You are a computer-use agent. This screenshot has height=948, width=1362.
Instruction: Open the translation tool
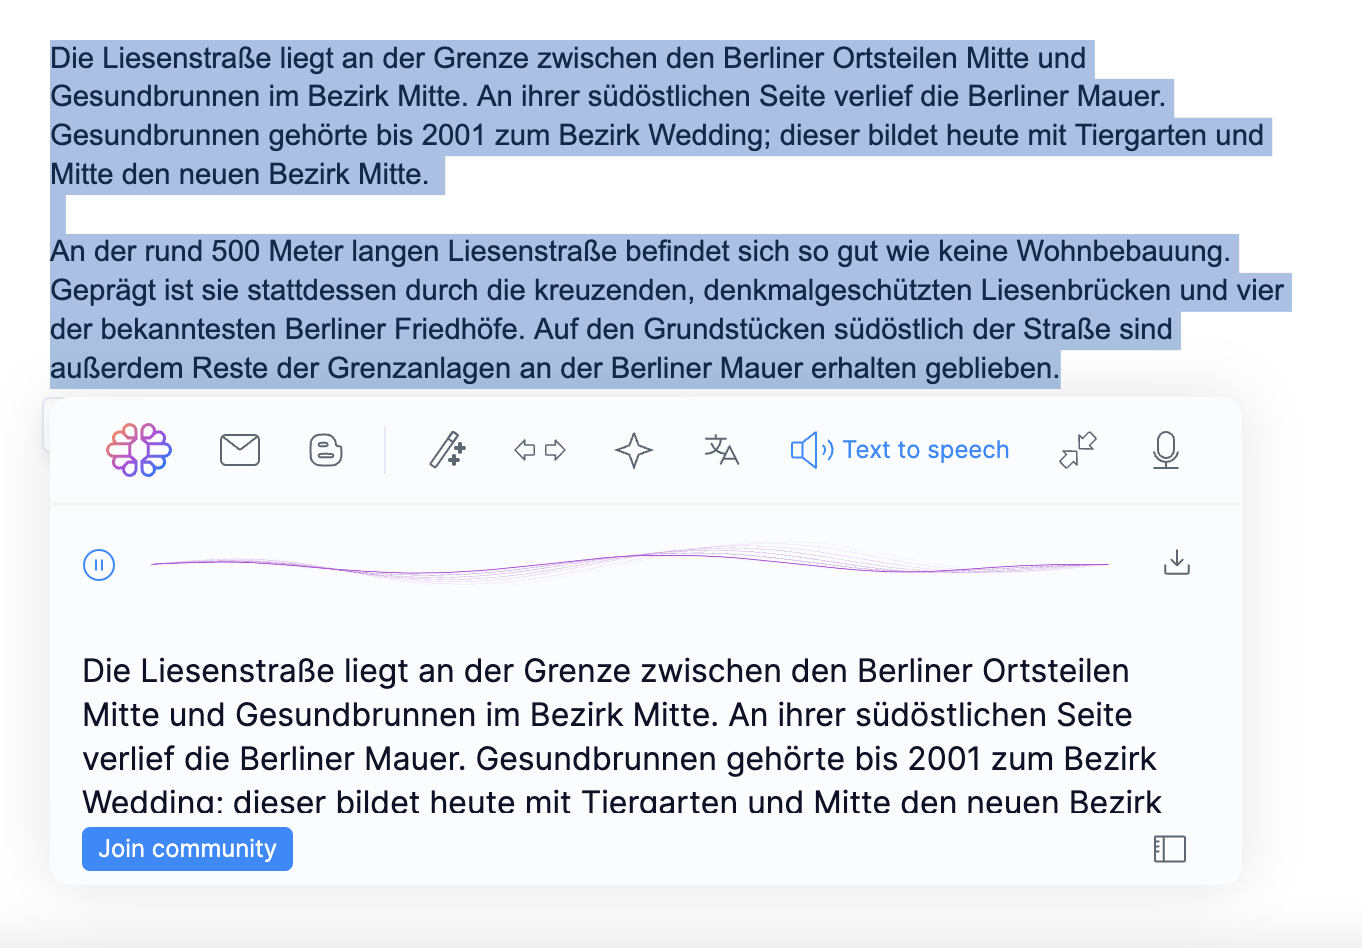click(x=721, y=450)
